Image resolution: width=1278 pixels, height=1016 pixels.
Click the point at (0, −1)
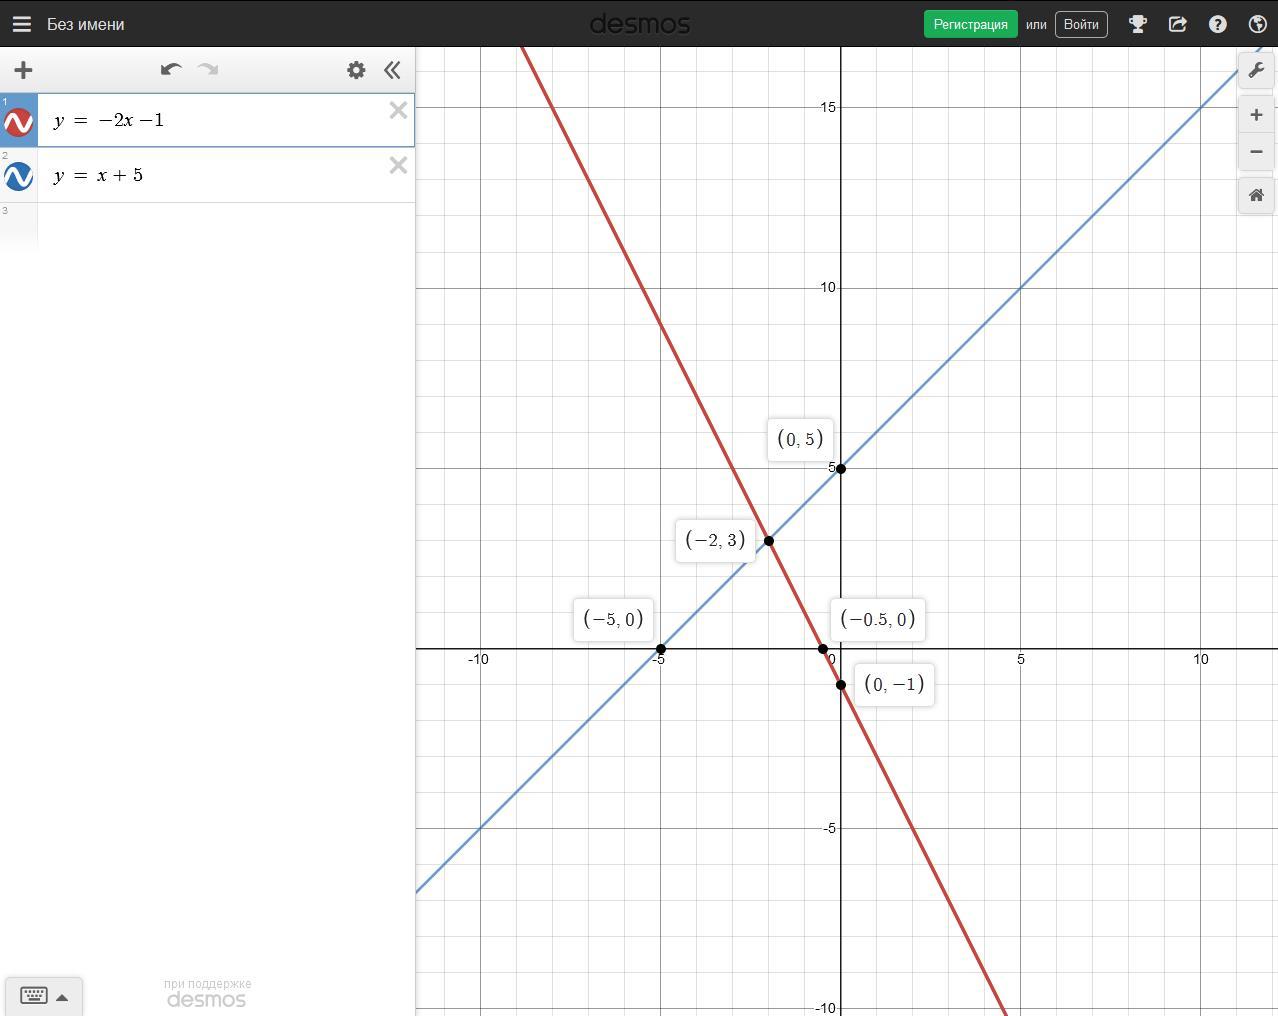pos(841,685)
